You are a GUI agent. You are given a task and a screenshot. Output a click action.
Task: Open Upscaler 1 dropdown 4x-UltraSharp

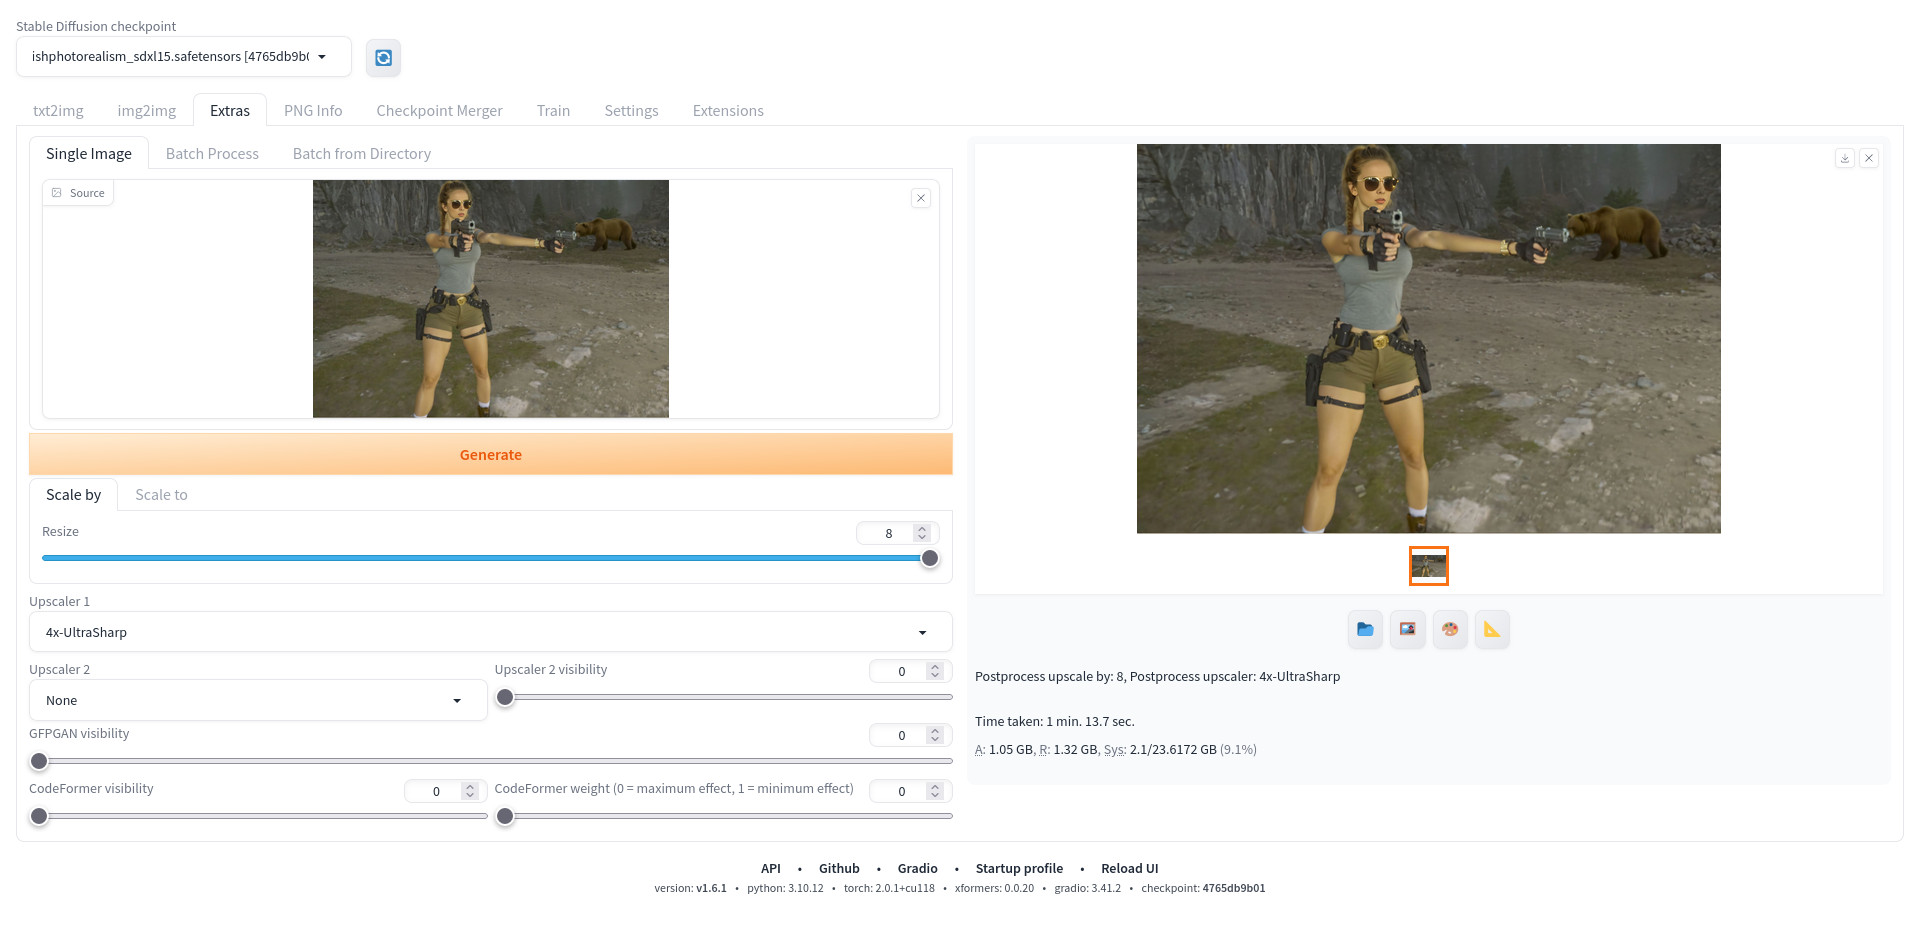tap(490, 632)
